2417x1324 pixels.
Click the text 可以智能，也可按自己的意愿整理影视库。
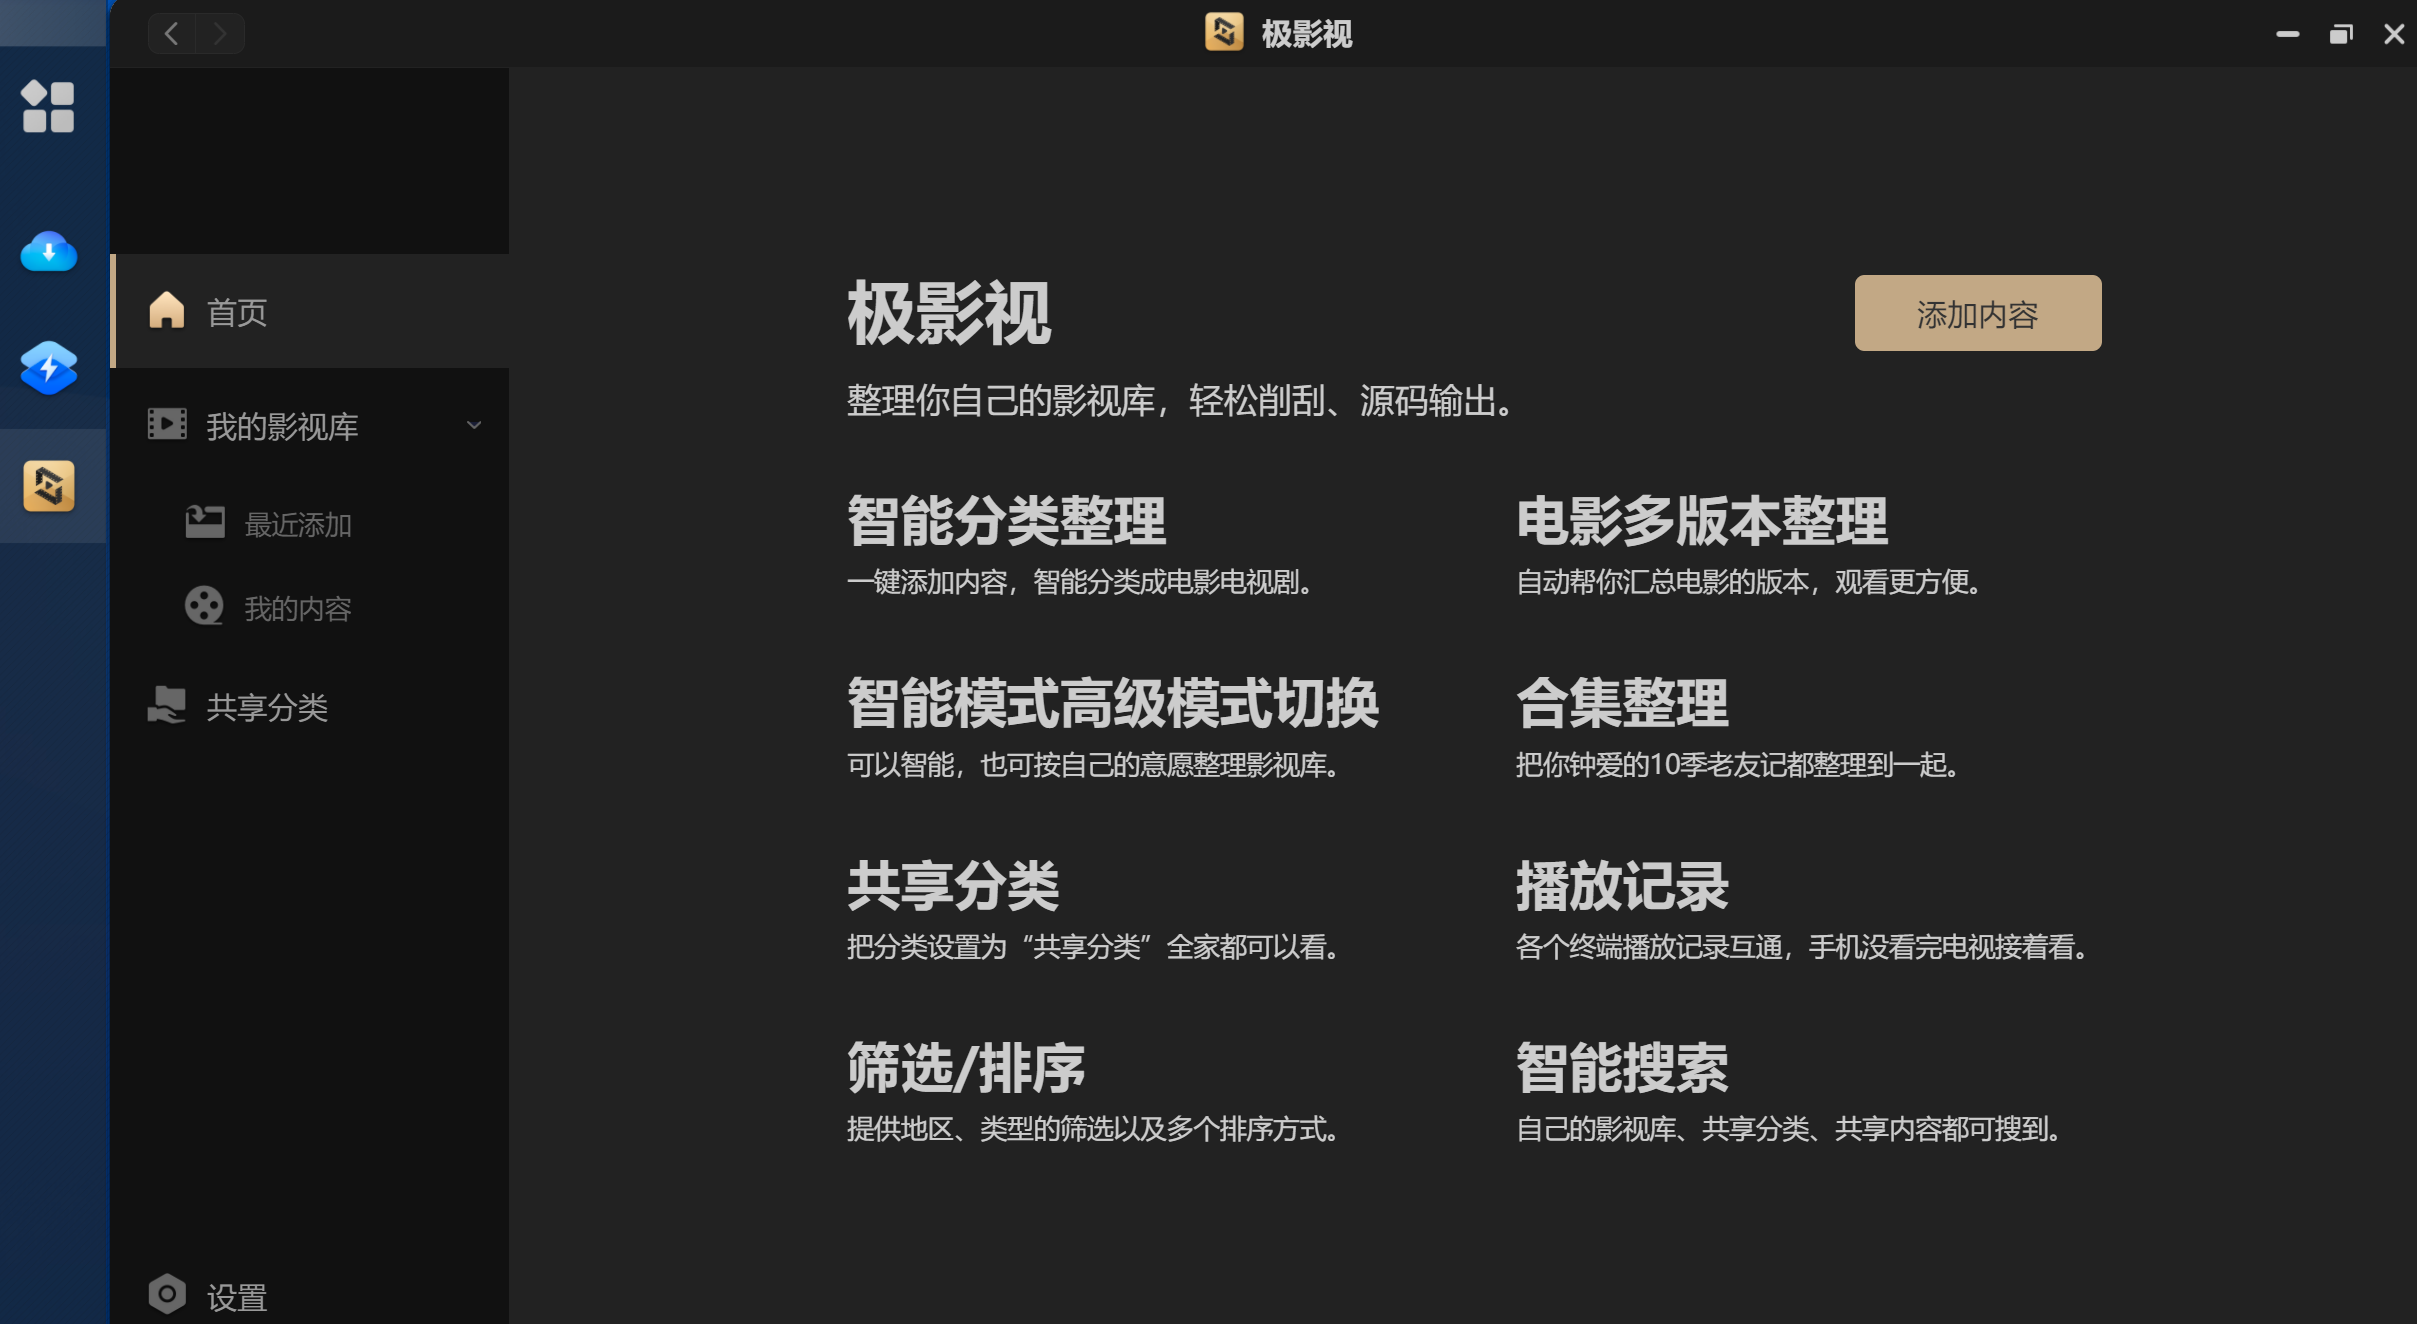(x=1094, y=765)
